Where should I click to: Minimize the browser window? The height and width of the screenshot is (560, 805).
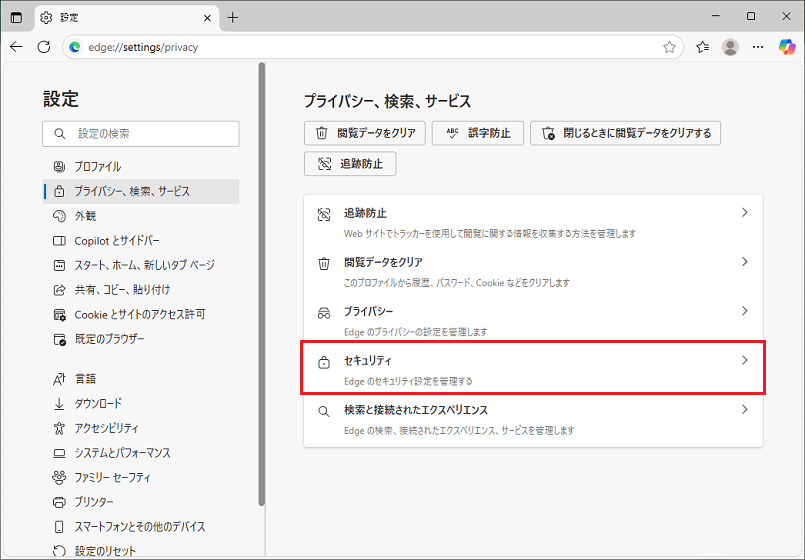[716, 16]
